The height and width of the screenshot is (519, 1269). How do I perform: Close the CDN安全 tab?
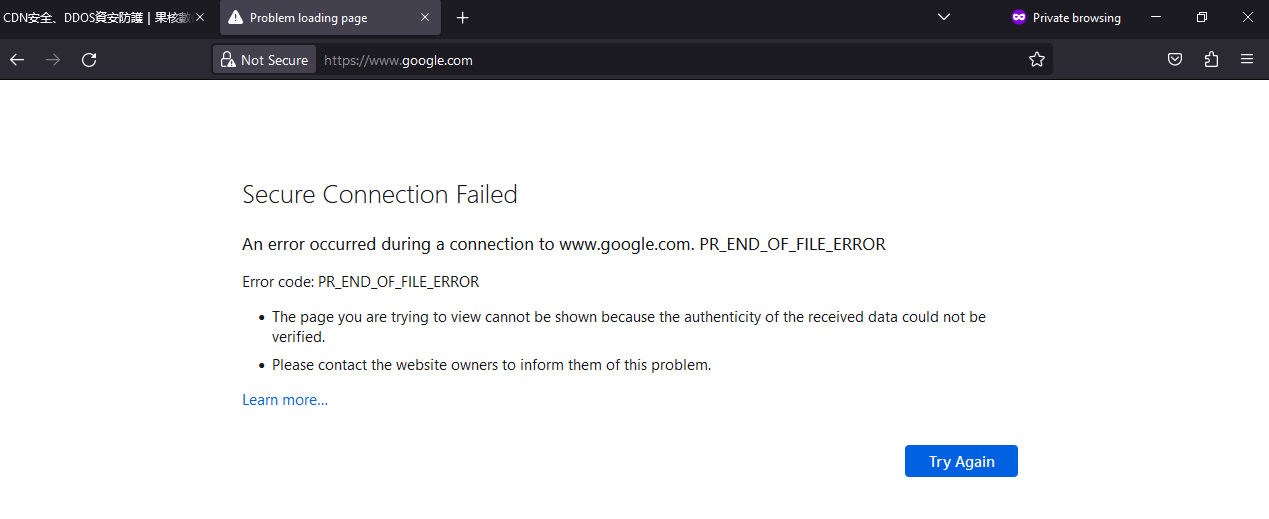(200, 18)
